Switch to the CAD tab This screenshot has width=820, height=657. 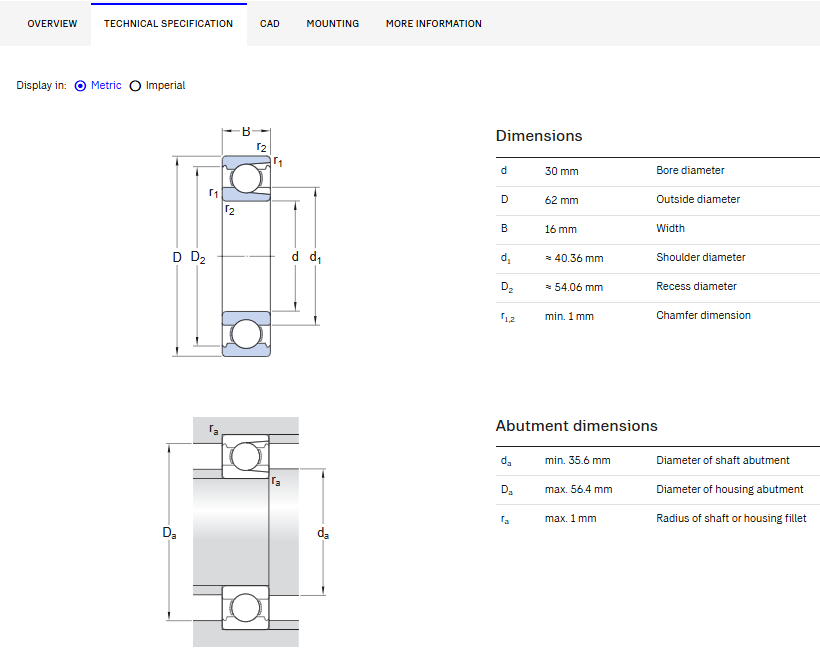(270, 24)
